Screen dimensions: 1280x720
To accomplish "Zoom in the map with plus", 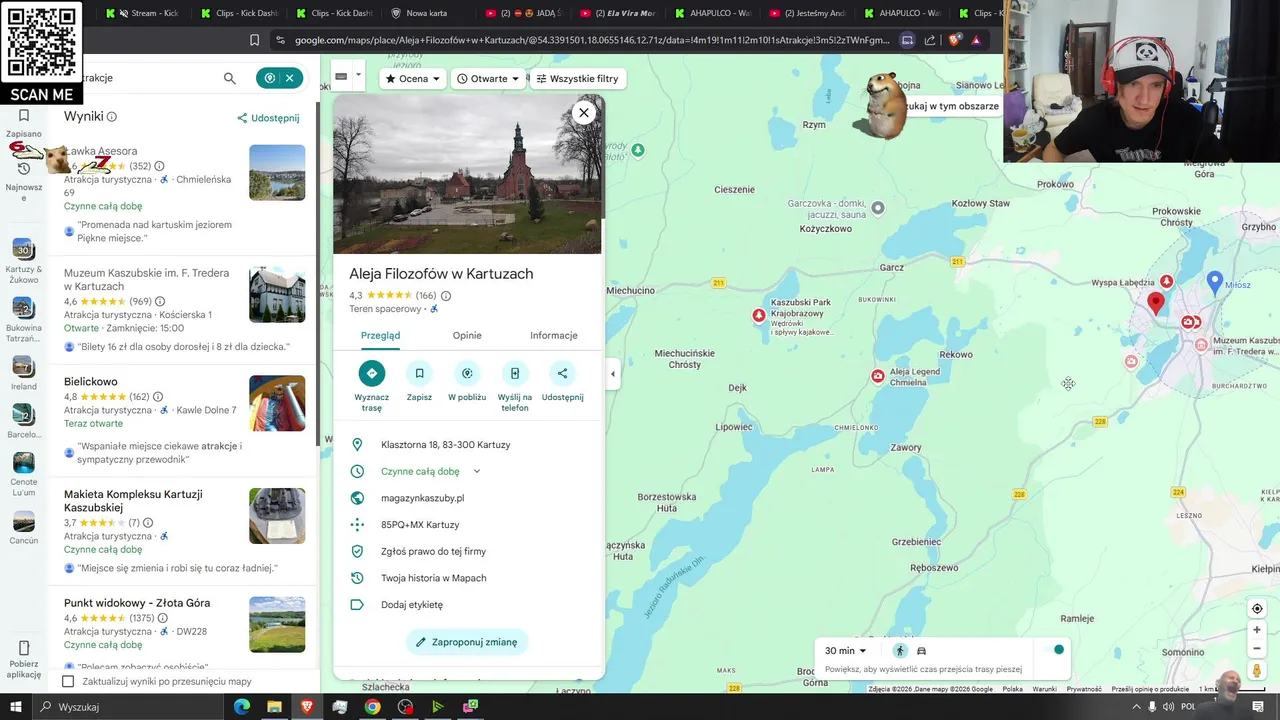I will (1257, 630).
